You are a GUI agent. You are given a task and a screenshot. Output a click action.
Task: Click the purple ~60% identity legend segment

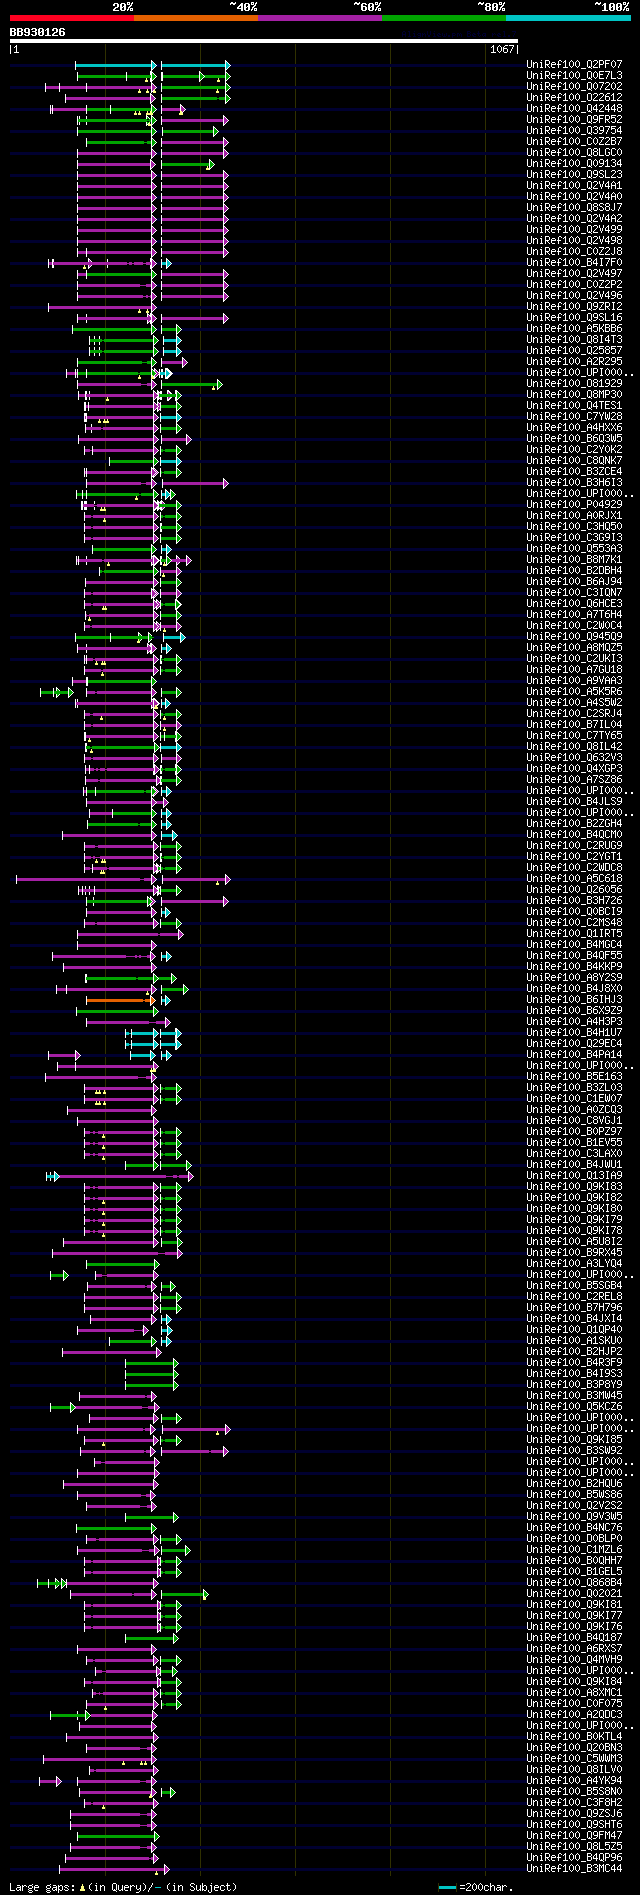click(320, 18)
